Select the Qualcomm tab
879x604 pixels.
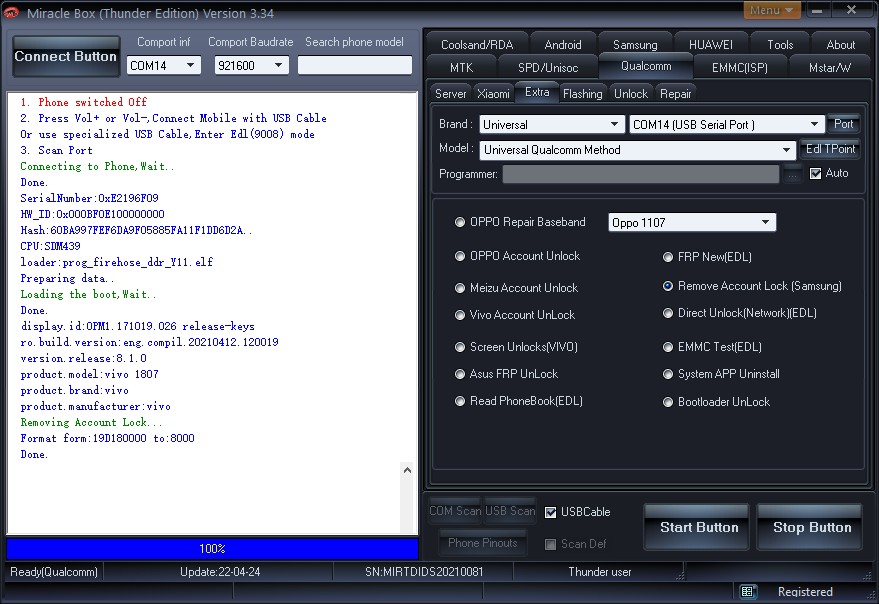646,66
